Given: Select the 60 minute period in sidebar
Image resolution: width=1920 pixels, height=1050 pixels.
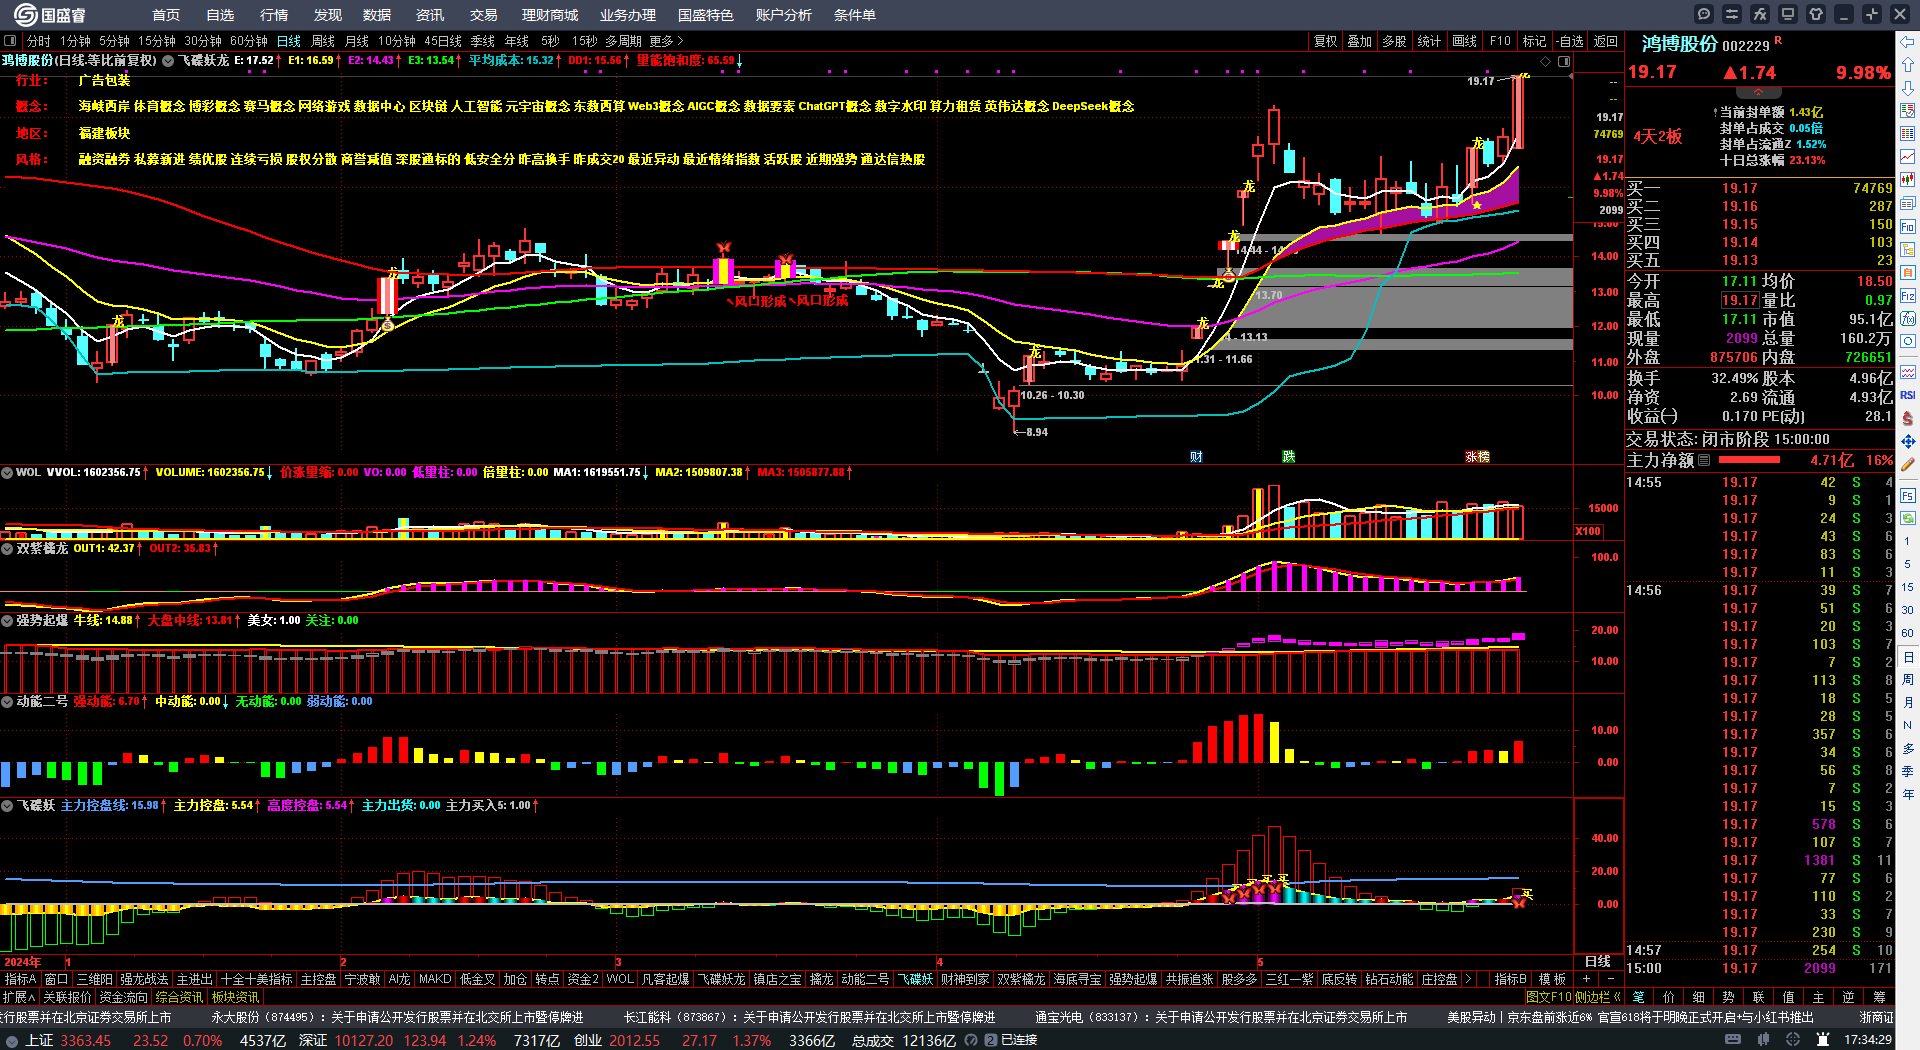Looking at the screenshot, I should [1908, 633].
